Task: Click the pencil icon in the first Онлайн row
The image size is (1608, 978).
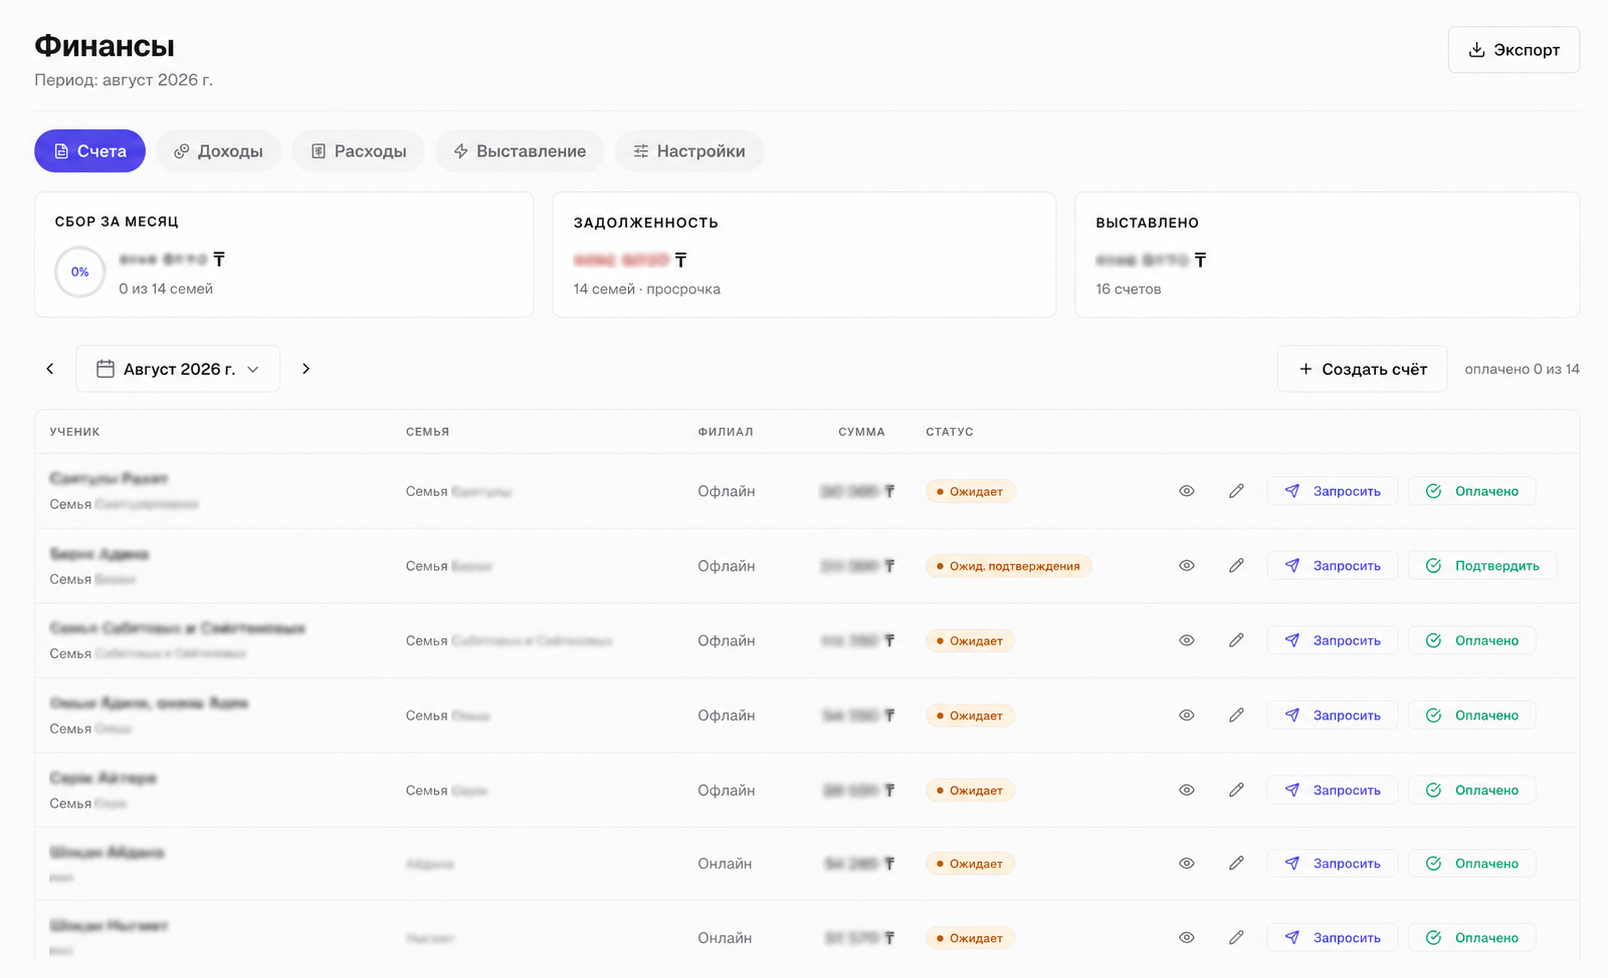Action: pyautogui.click(x=1236, y=863)
